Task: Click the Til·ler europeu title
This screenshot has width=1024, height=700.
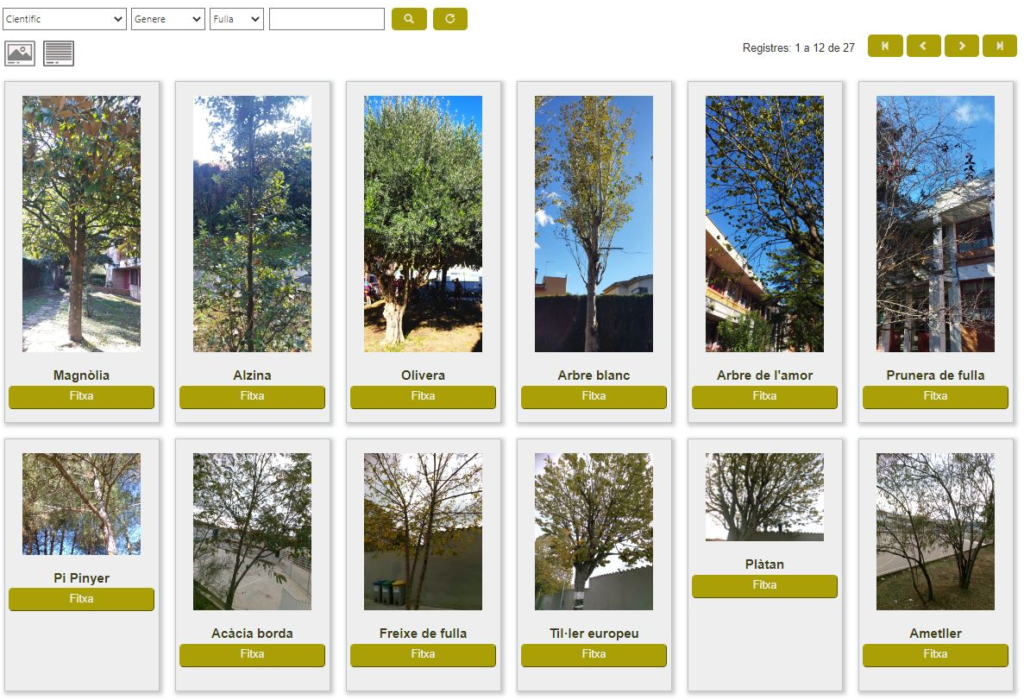Action: click(x=594, y=633)
